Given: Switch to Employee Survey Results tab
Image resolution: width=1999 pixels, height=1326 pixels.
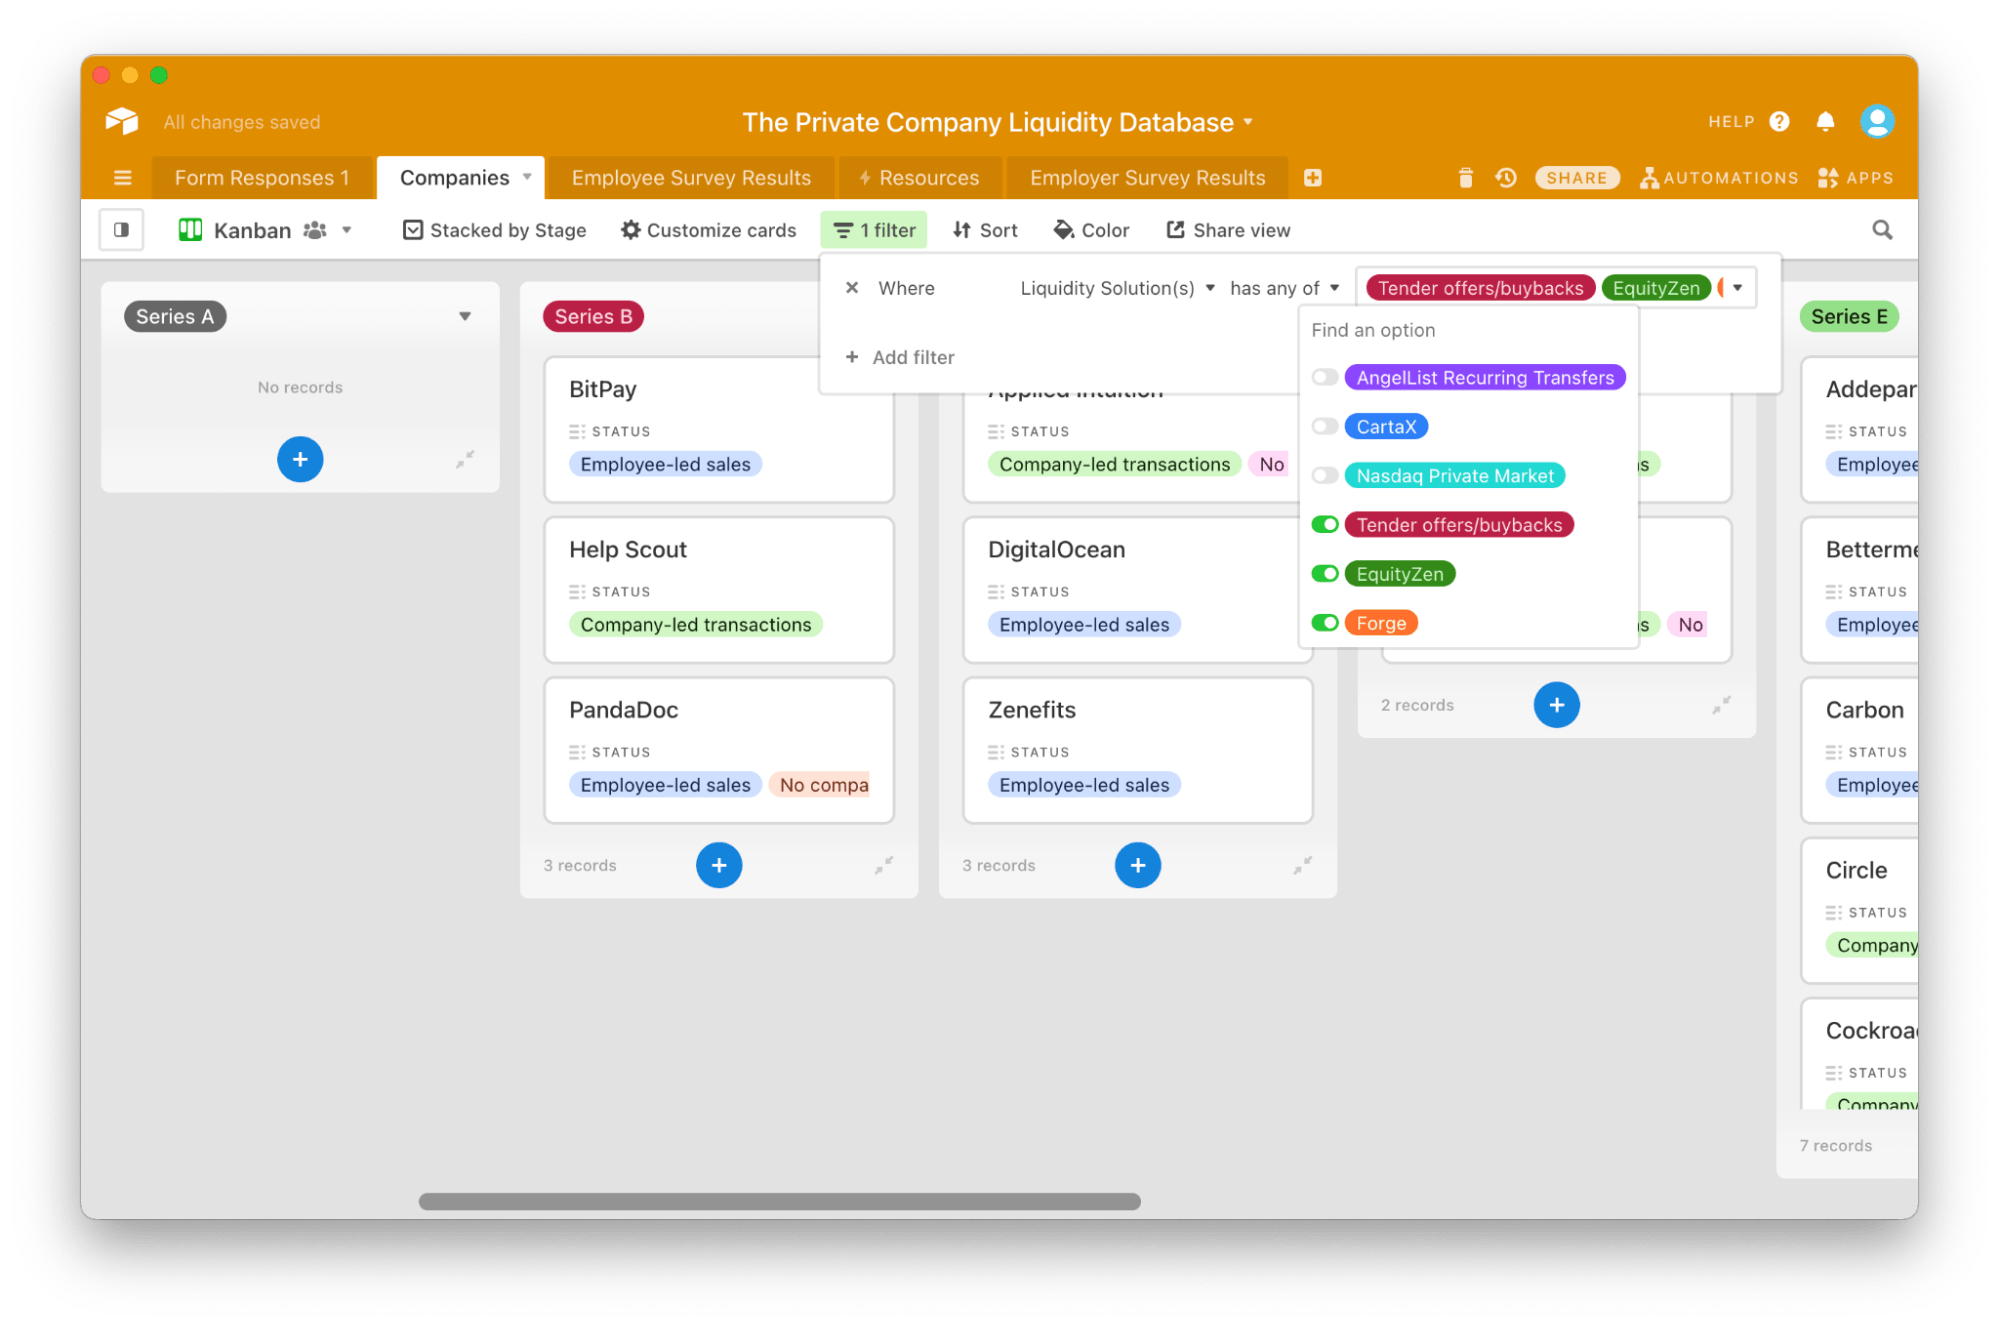Looking at the screenshot, I should (691, 176).
